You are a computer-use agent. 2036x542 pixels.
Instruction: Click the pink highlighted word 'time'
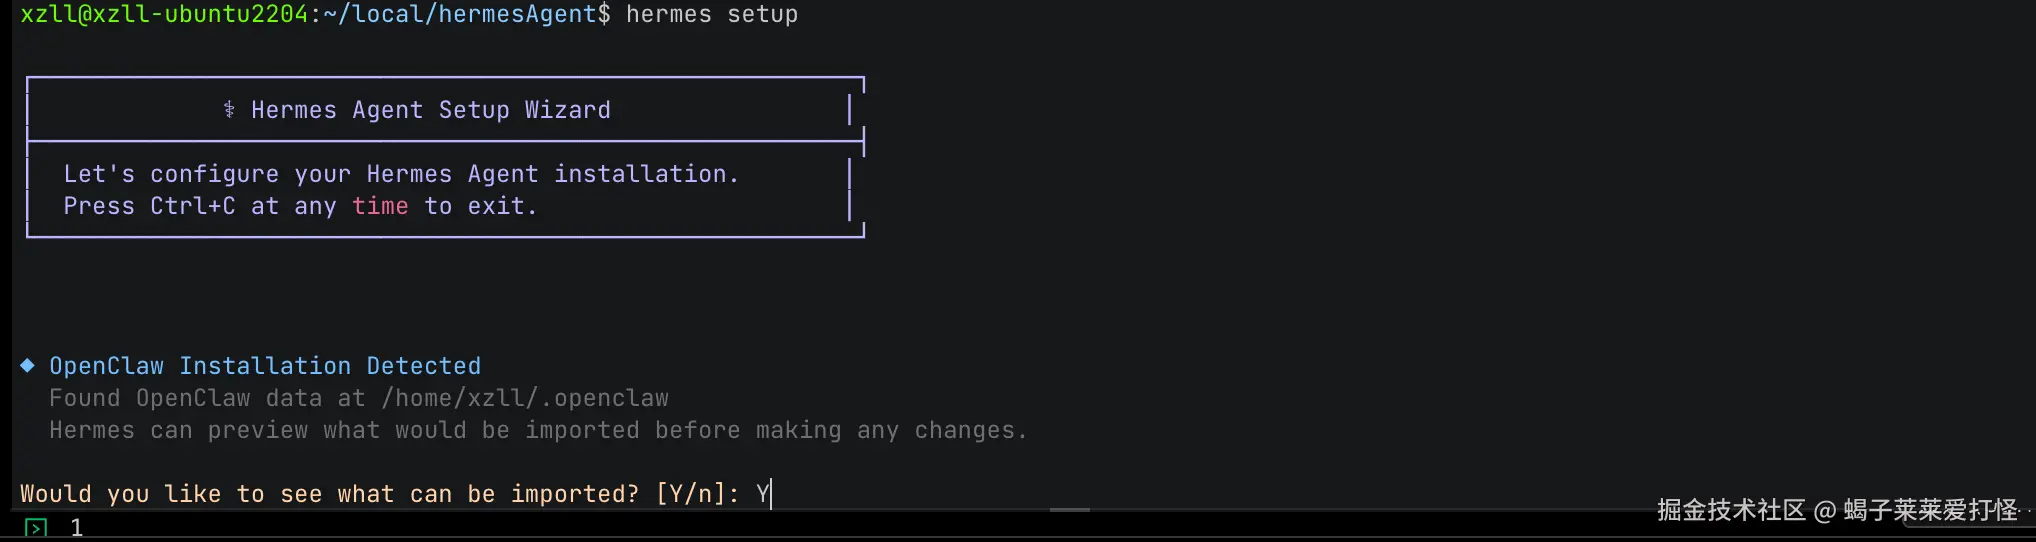pyautogui.click(x=380, y=206)
